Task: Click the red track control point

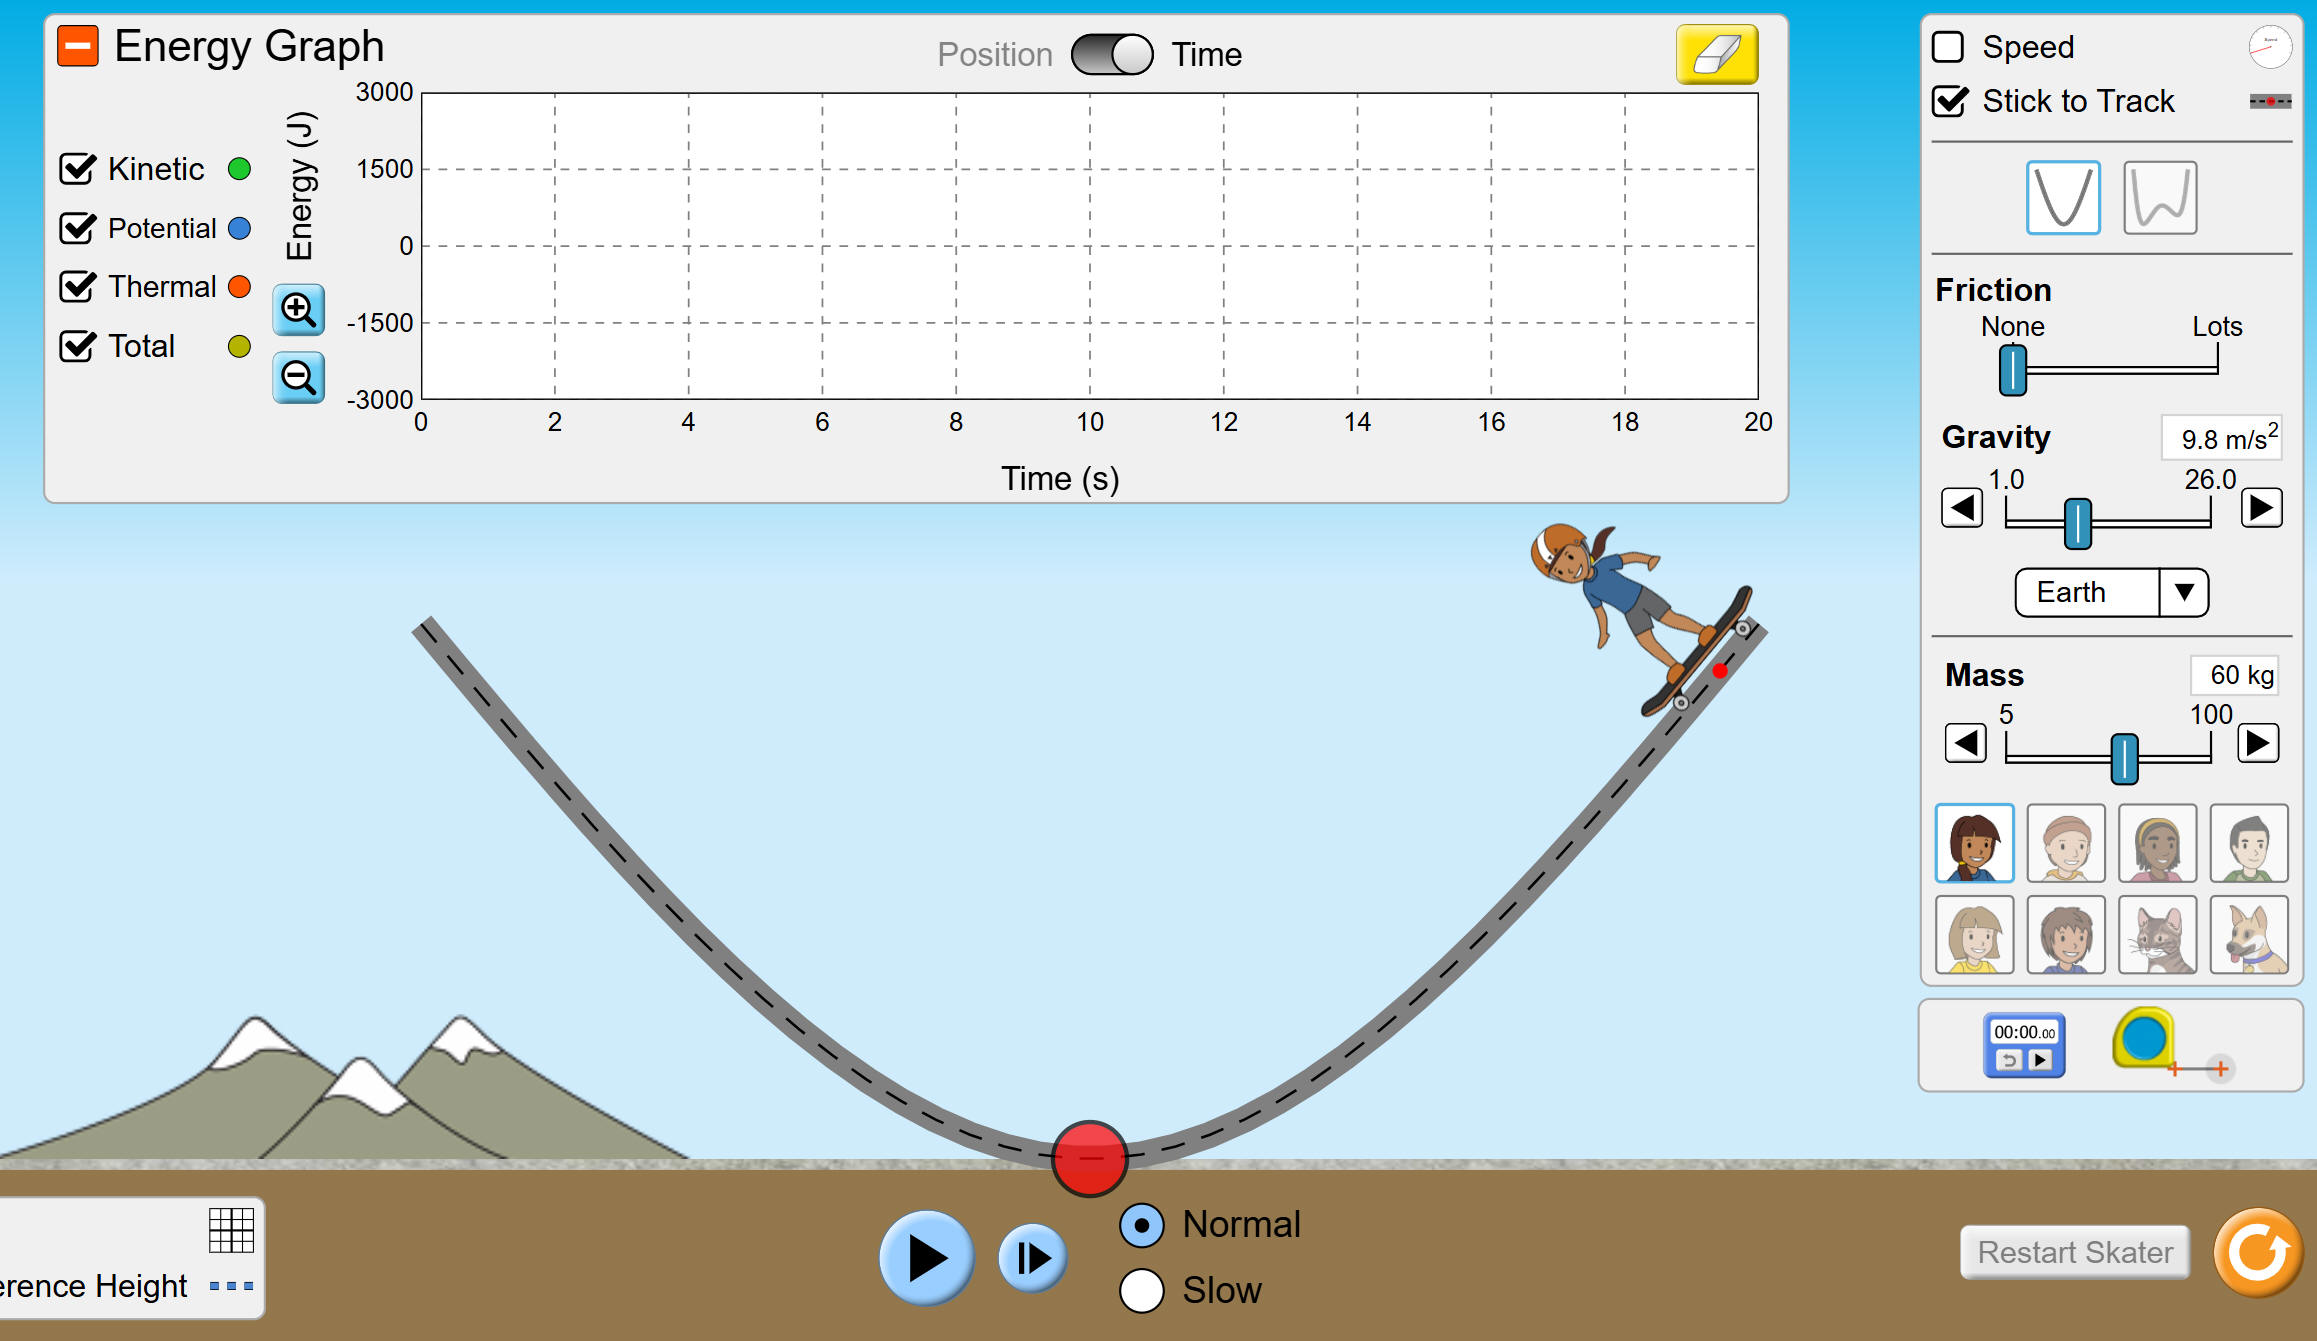Action: (x=1090, y=1159)
